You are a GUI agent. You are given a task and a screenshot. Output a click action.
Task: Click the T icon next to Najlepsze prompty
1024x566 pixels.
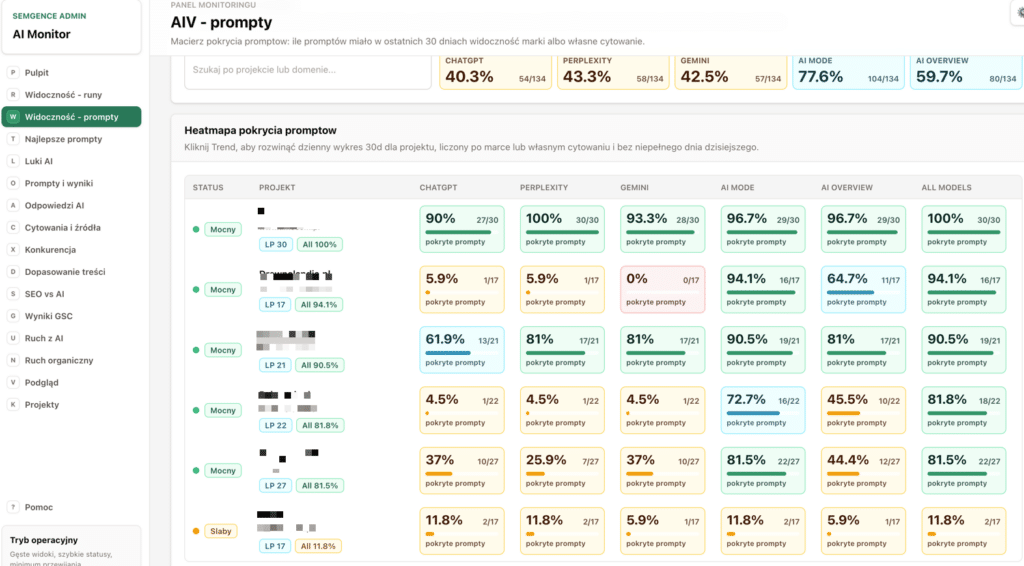[12, 139]
